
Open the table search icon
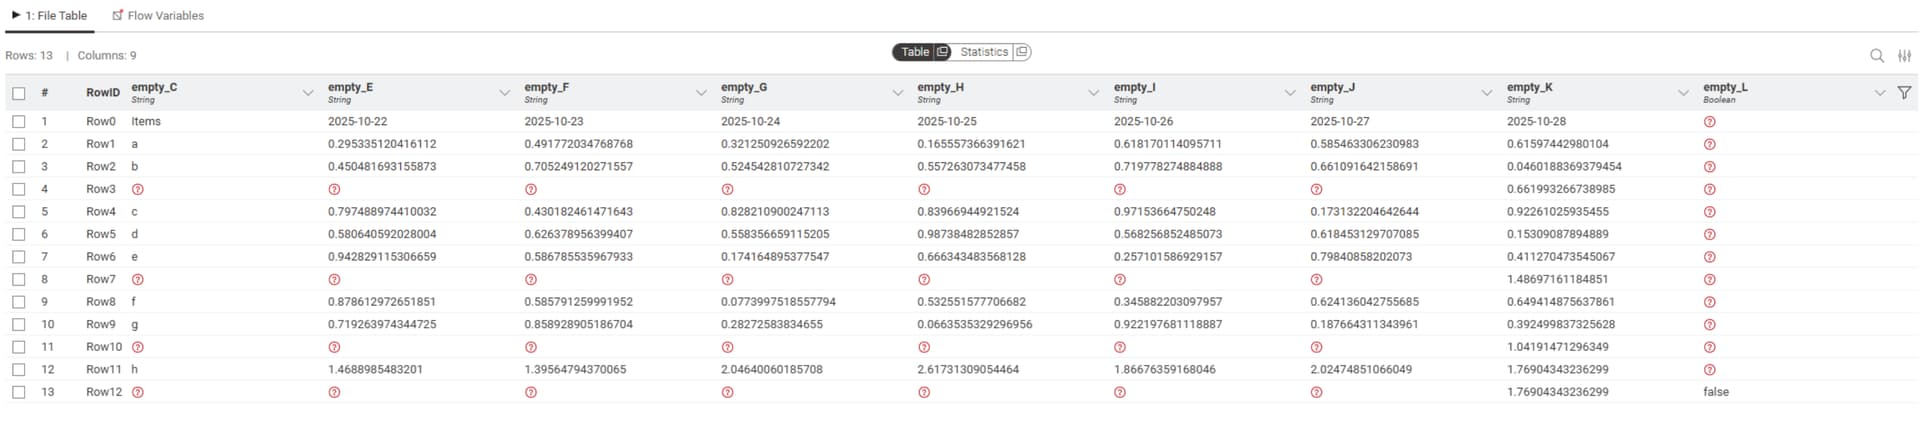tap(1876, 56)
